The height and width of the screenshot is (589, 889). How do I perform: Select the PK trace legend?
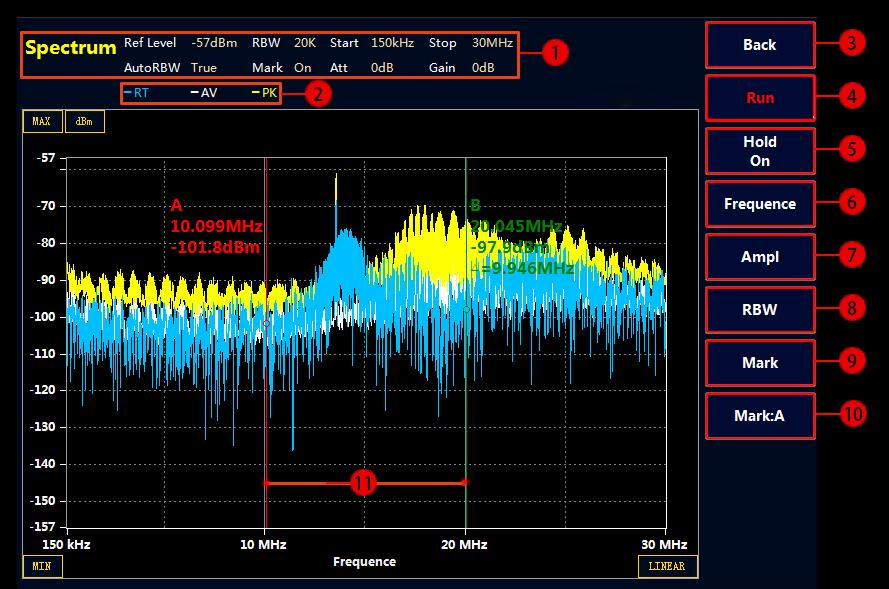click(x=265, y=93)
